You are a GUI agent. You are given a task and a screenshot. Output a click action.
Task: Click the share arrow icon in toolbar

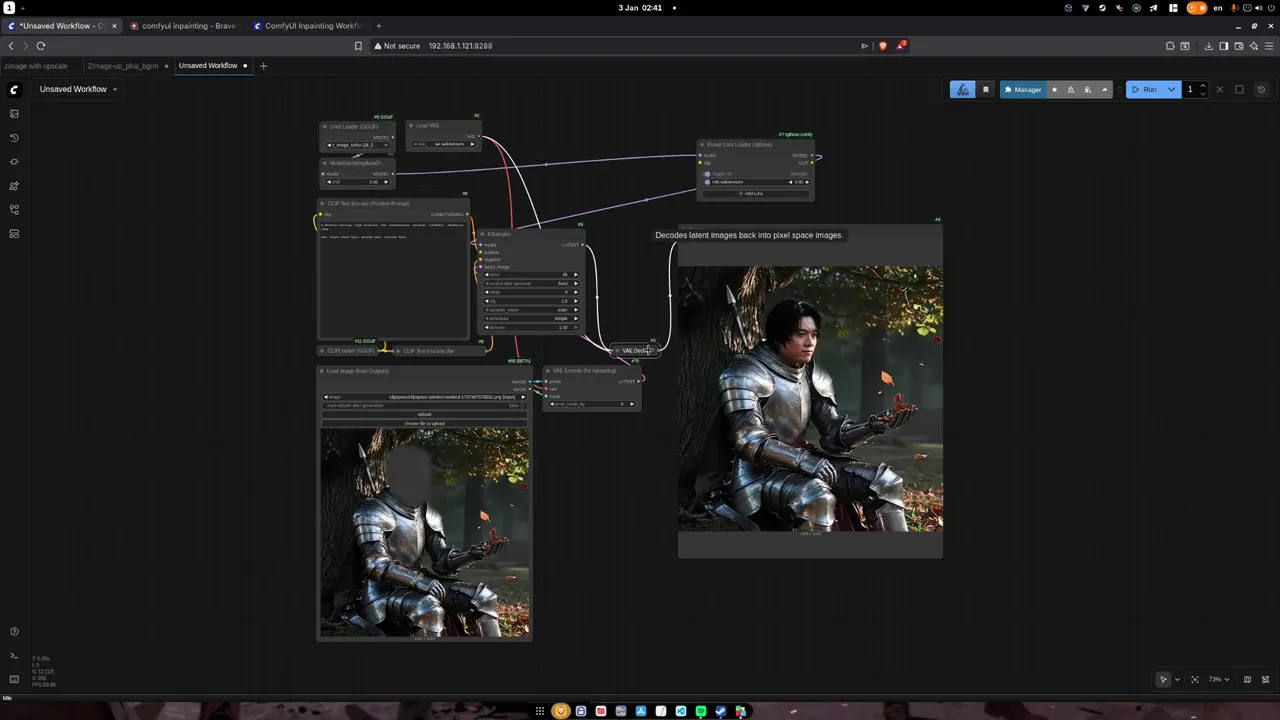point(1104,90)
